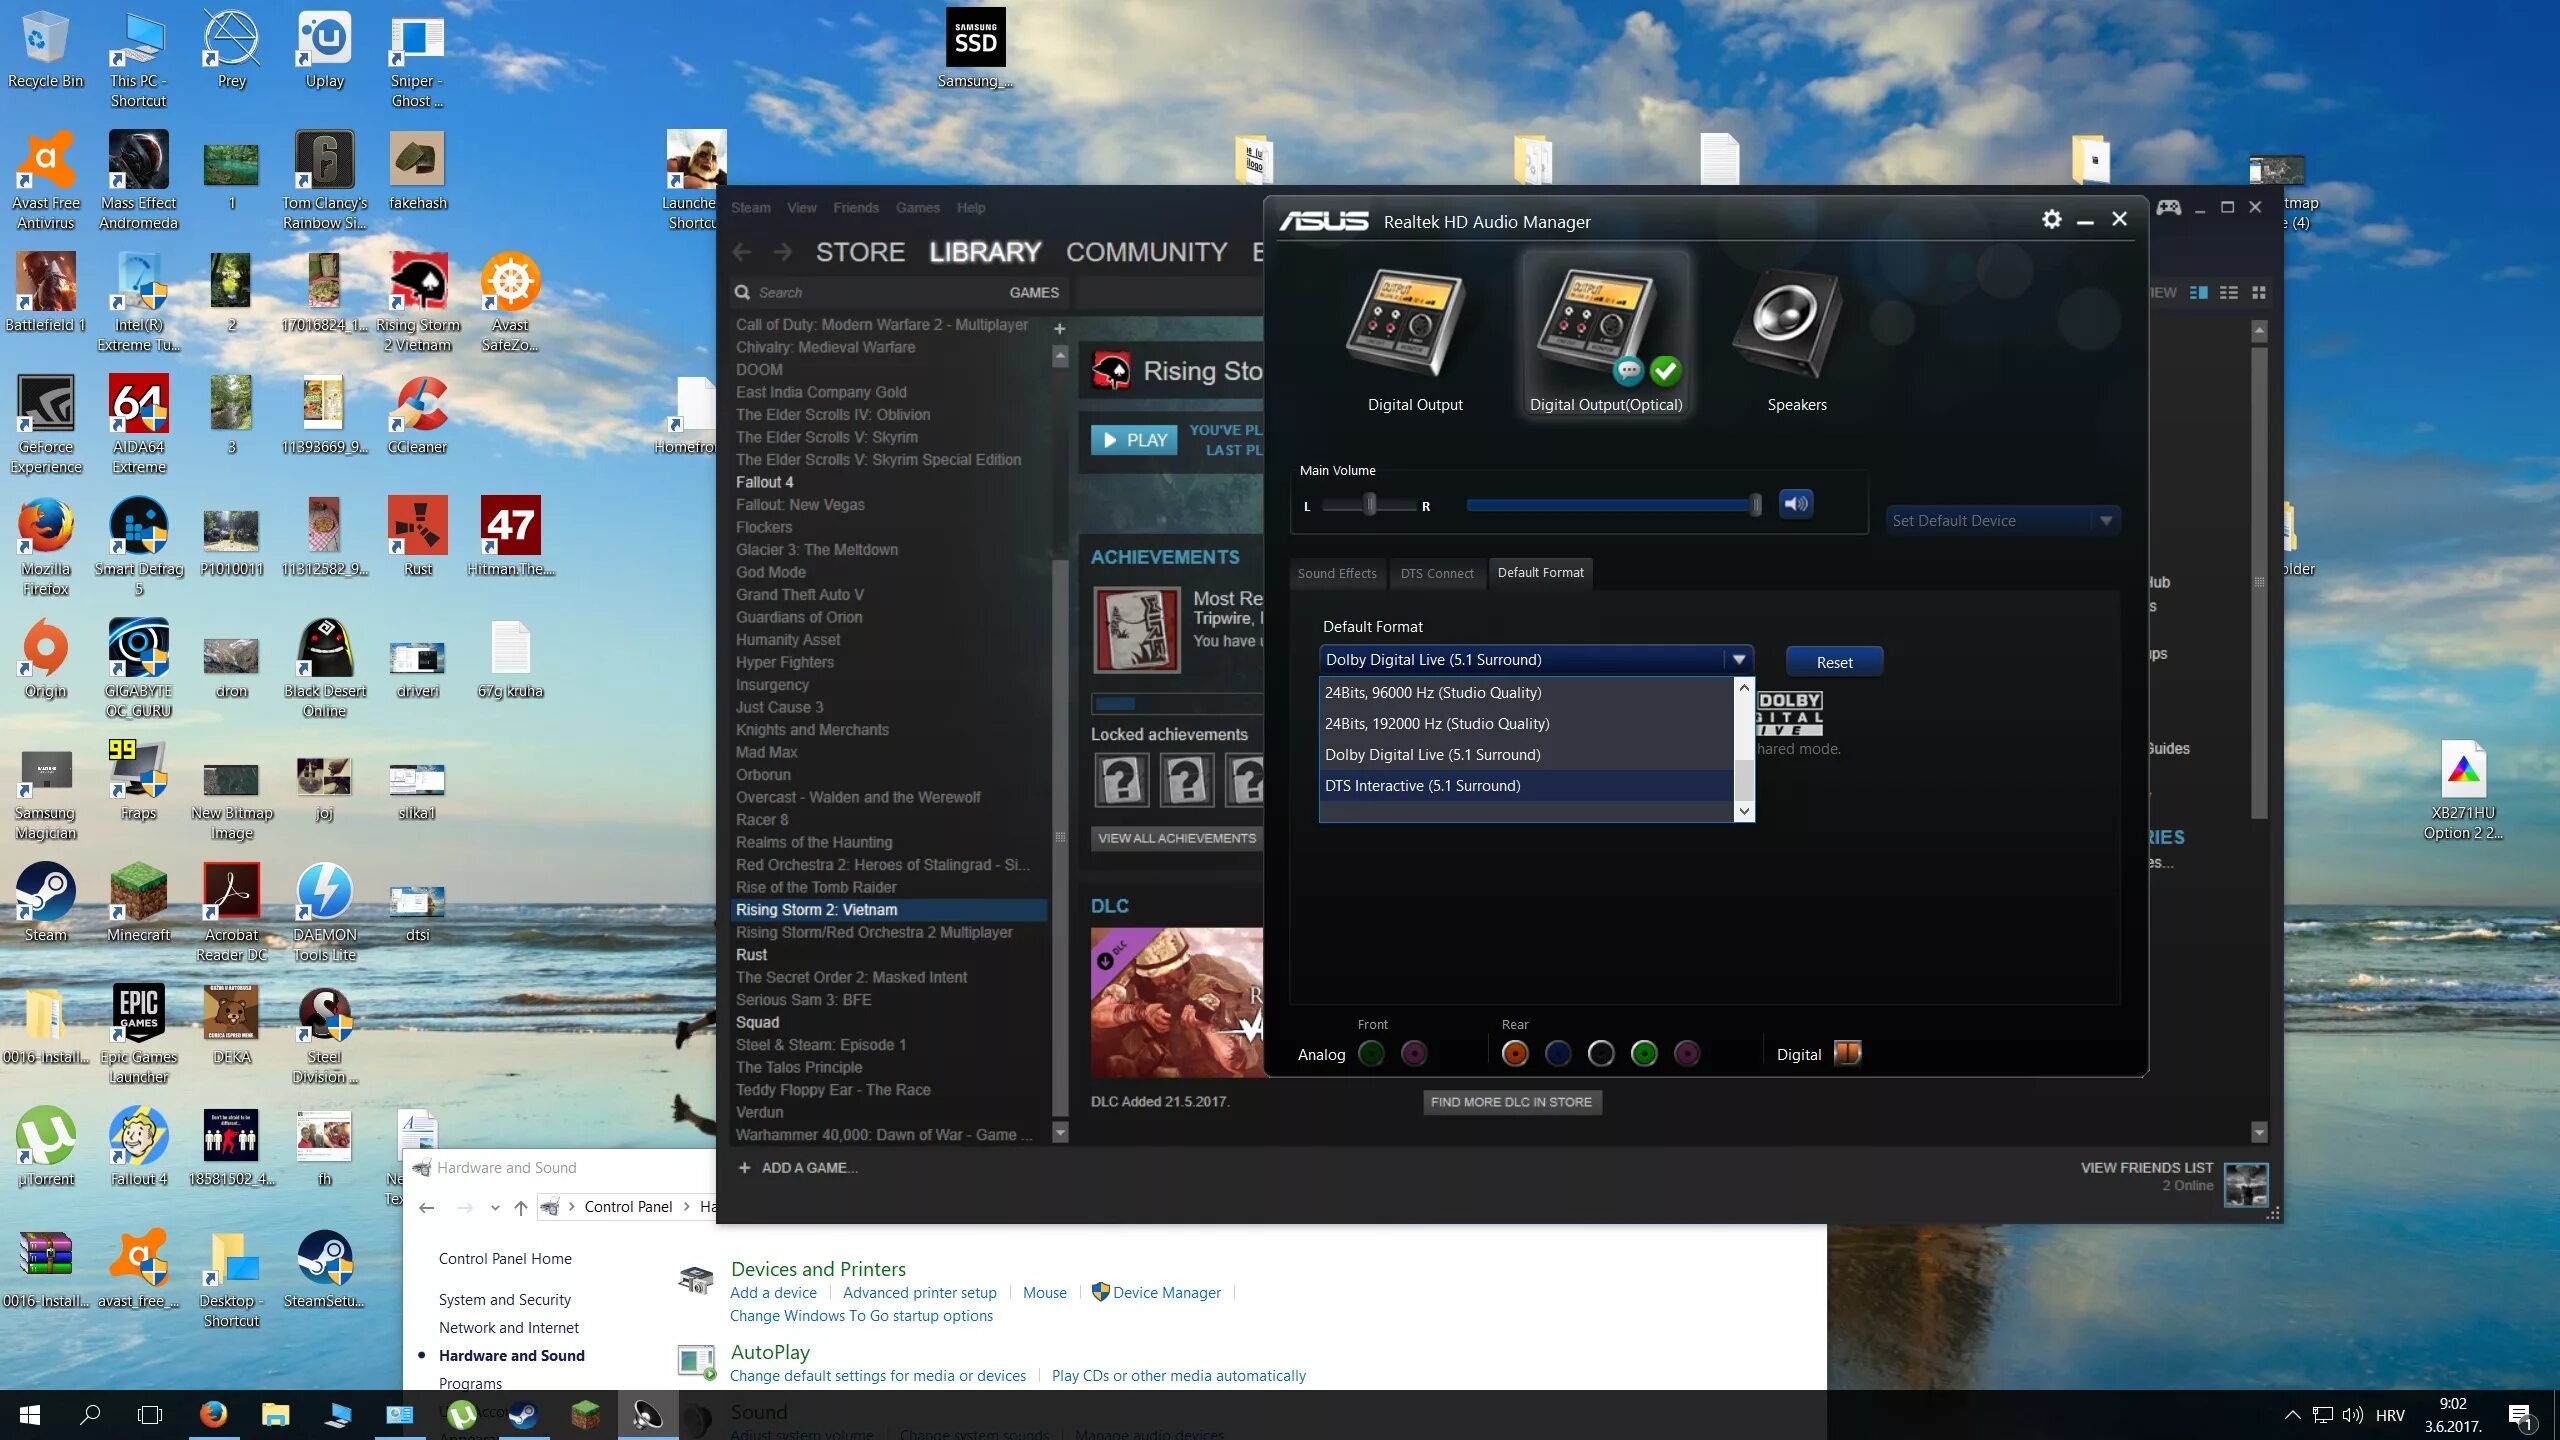Viewport: 2560px width, 1440px height.
Task: Select Fallout 4 in Steam library
Action: (x=765, y=482)
